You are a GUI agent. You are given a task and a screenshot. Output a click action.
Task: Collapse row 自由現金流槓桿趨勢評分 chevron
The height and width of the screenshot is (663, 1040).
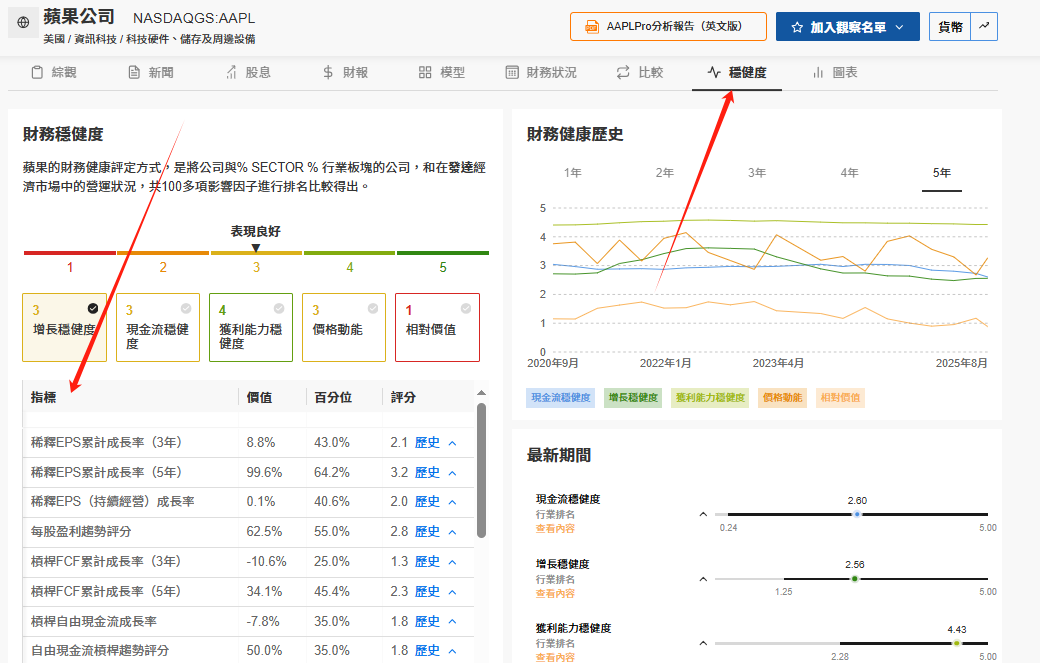452,651
